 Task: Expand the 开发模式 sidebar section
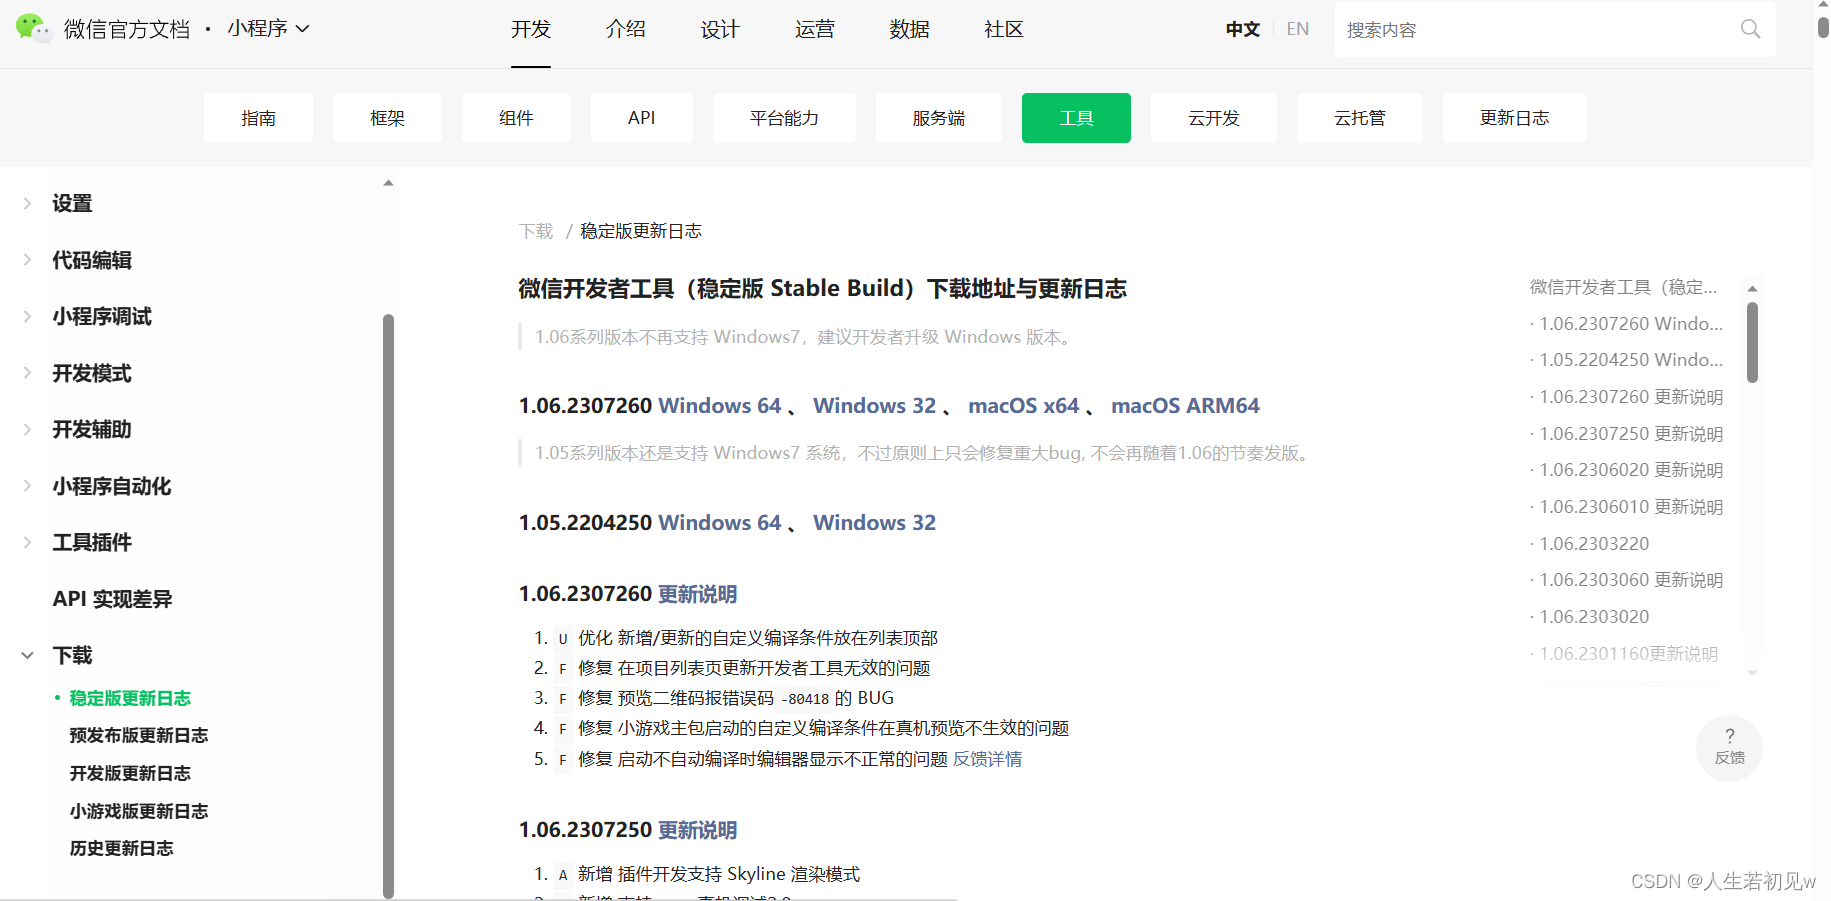click(27, 373)
